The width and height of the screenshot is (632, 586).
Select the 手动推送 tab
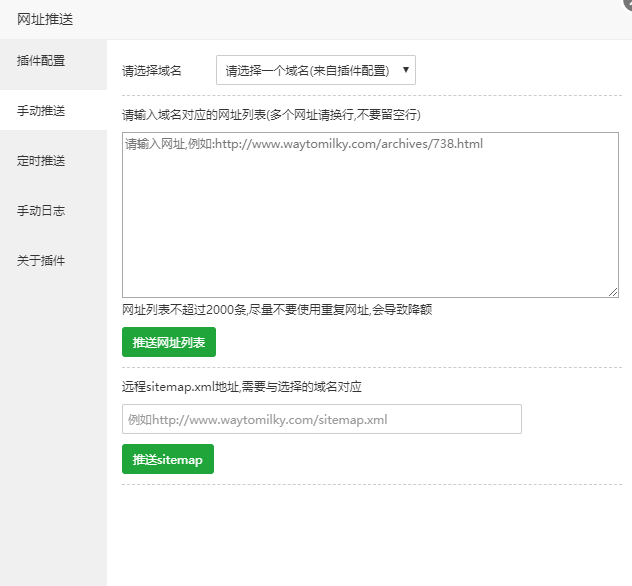point(53,110)
